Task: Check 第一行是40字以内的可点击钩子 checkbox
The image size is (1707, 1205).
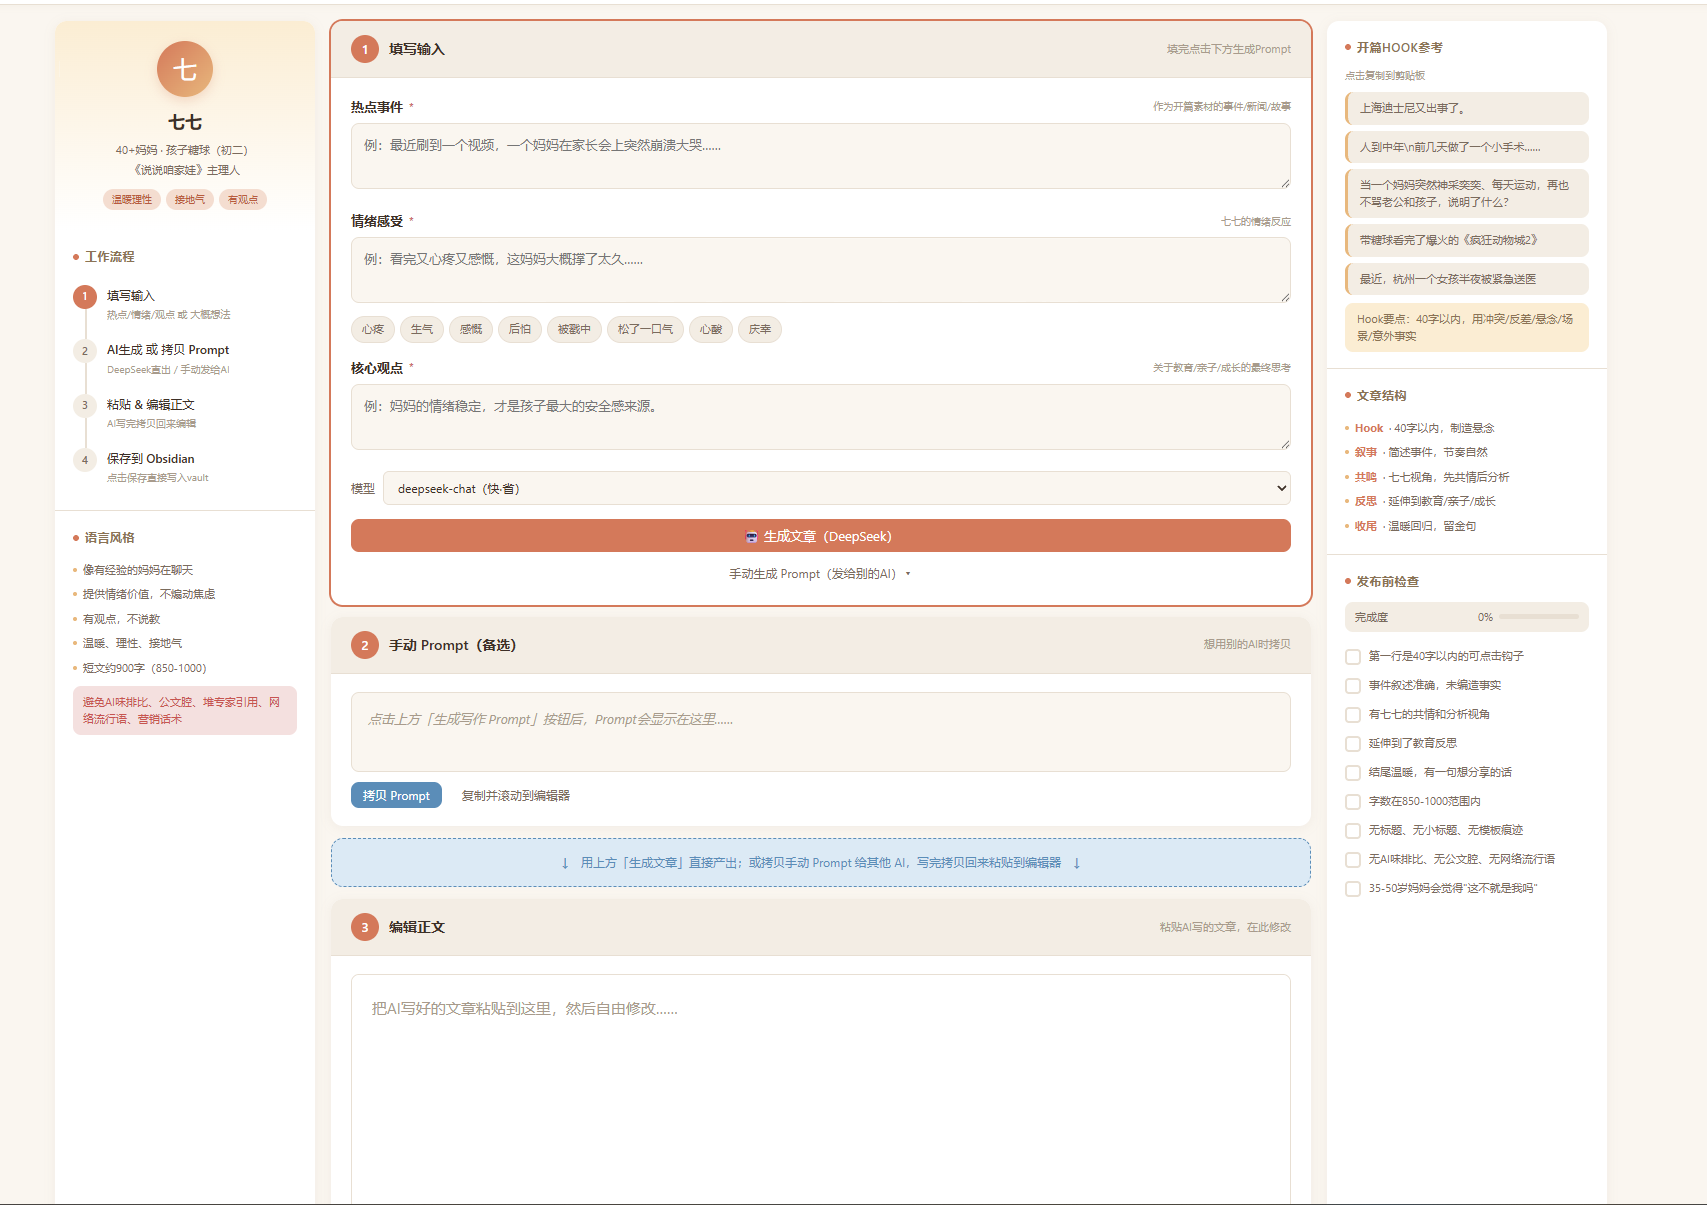Action: tap(1353, 657)
